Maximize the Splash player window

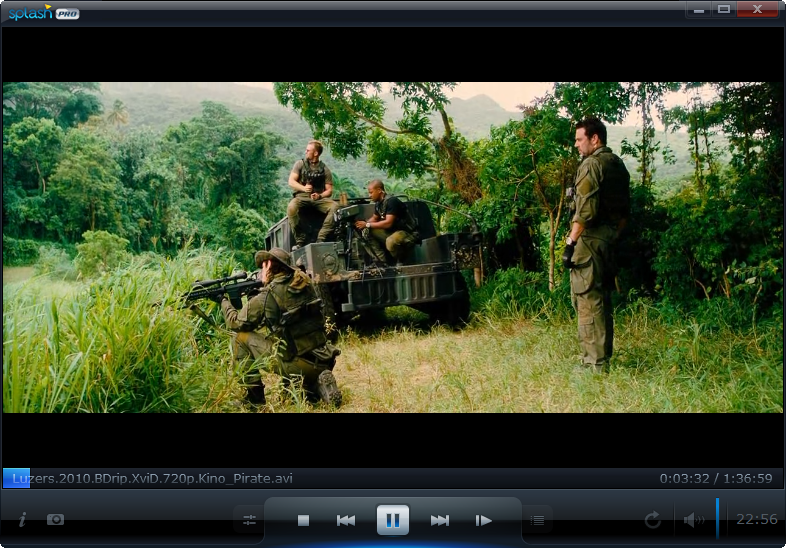click(x=723, y=9)
